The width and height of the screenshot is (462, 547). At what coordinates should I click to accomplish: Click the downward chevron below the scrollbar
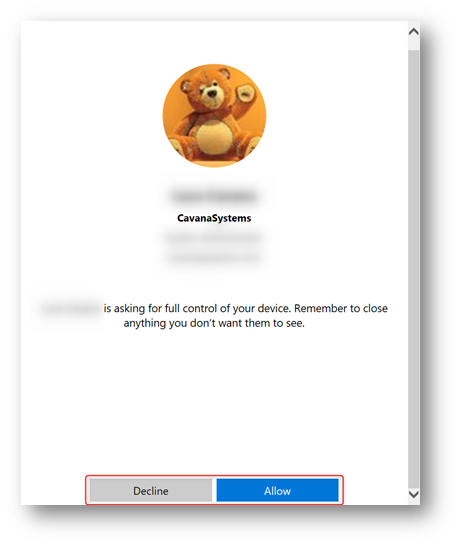pyautogui.click(x=414, y=494)
